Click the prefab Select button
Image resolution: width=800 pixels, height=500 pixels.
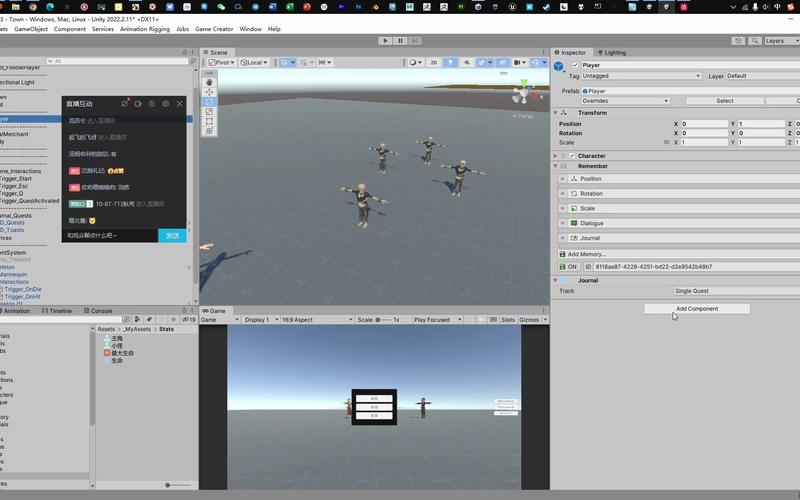coord(724,101)
